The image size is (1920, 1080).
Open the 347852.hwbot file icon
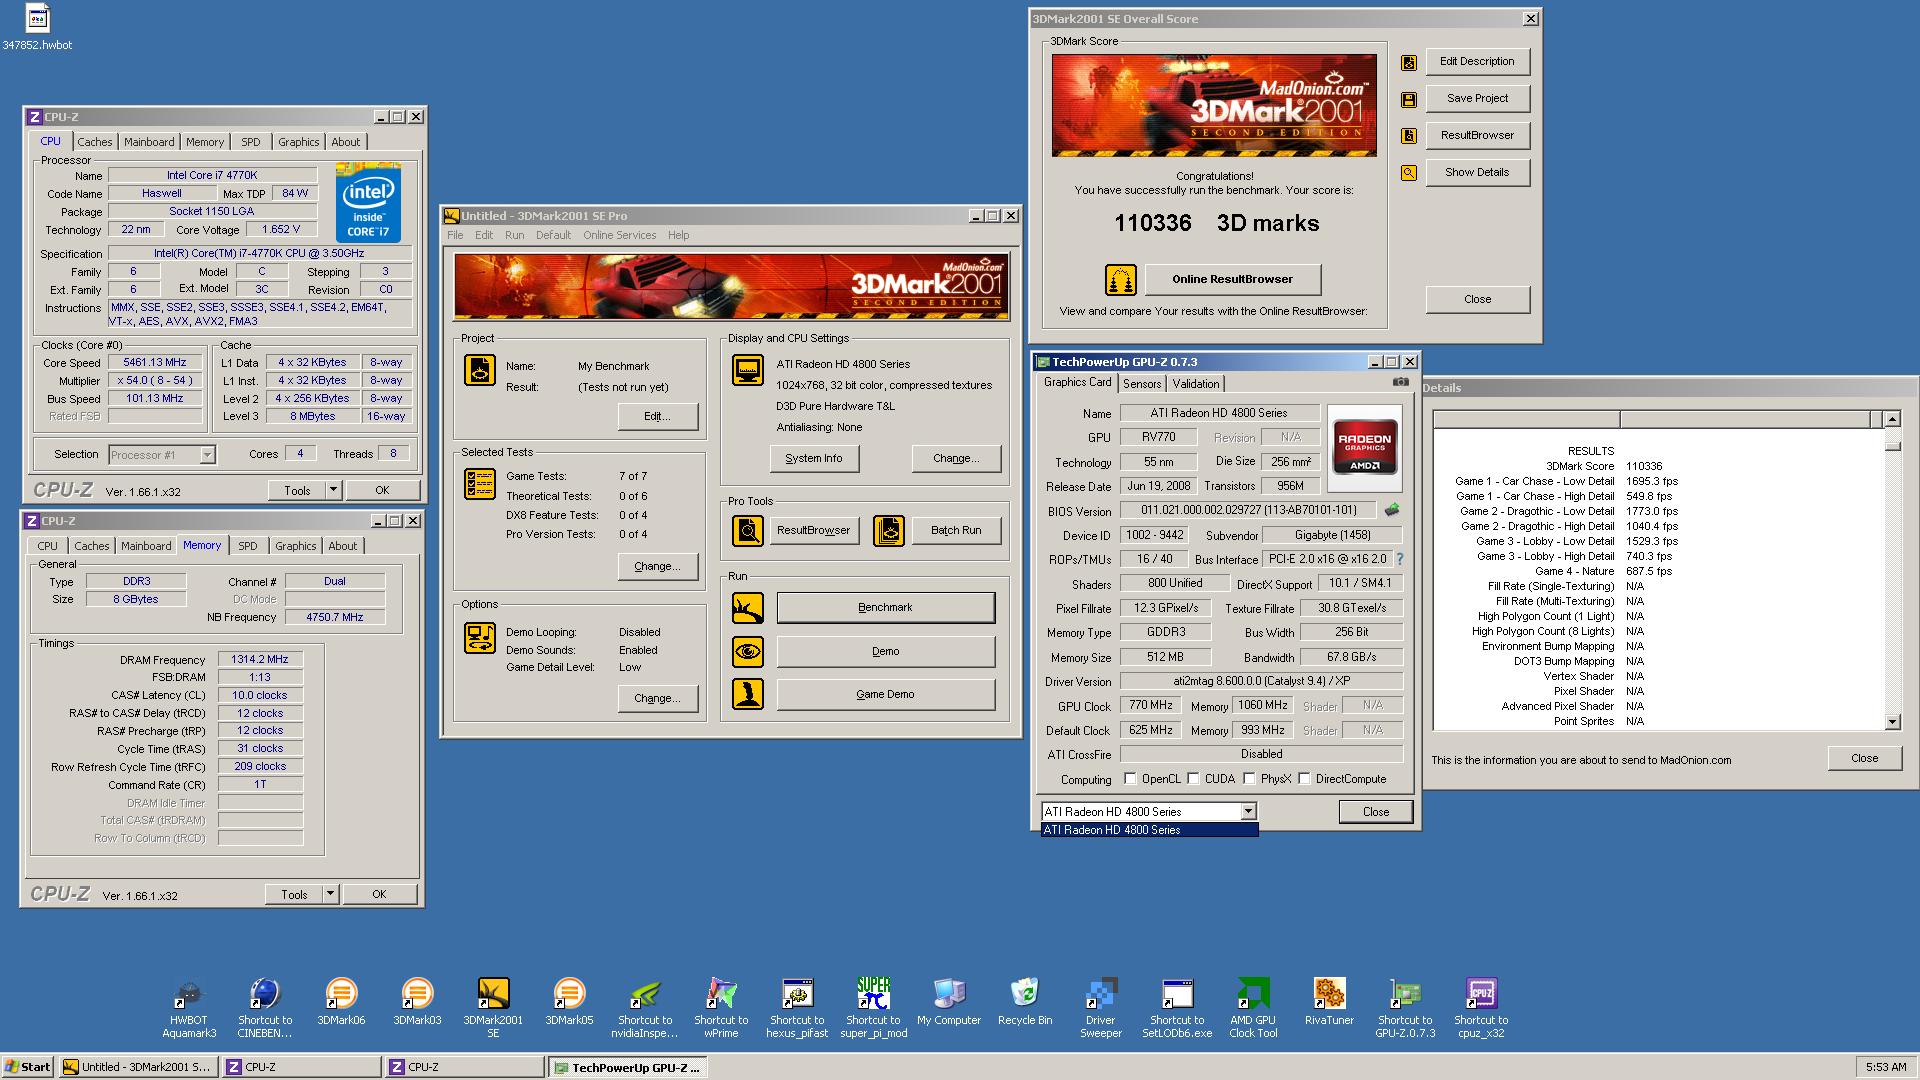(x=36, y=20)
